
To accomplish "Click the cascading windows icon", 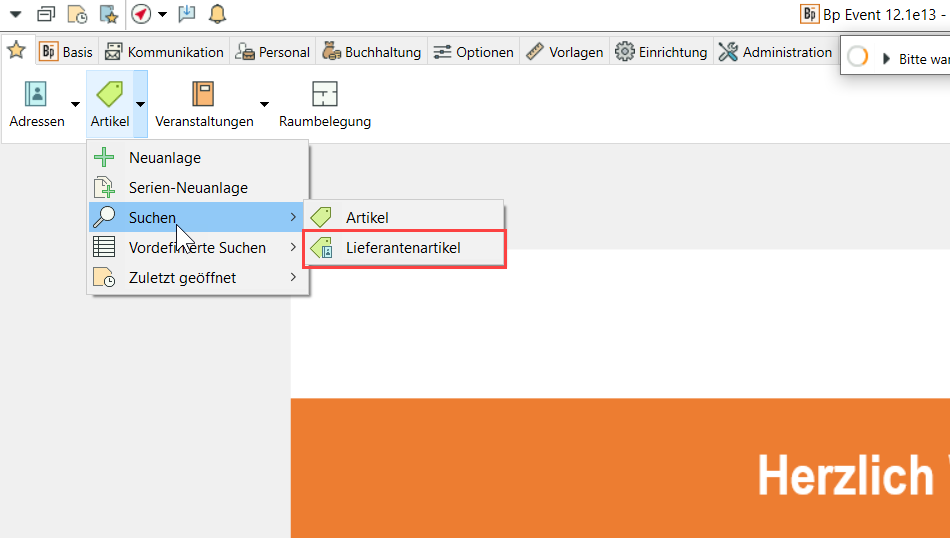I will (46, 14).
